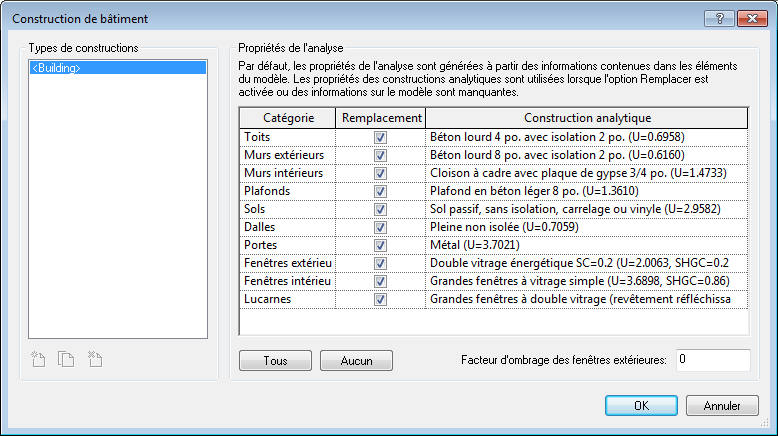Click the Construction analytique column header
Image resolution: width=778 pixels, height=436 pixels.
pos(587,118)
